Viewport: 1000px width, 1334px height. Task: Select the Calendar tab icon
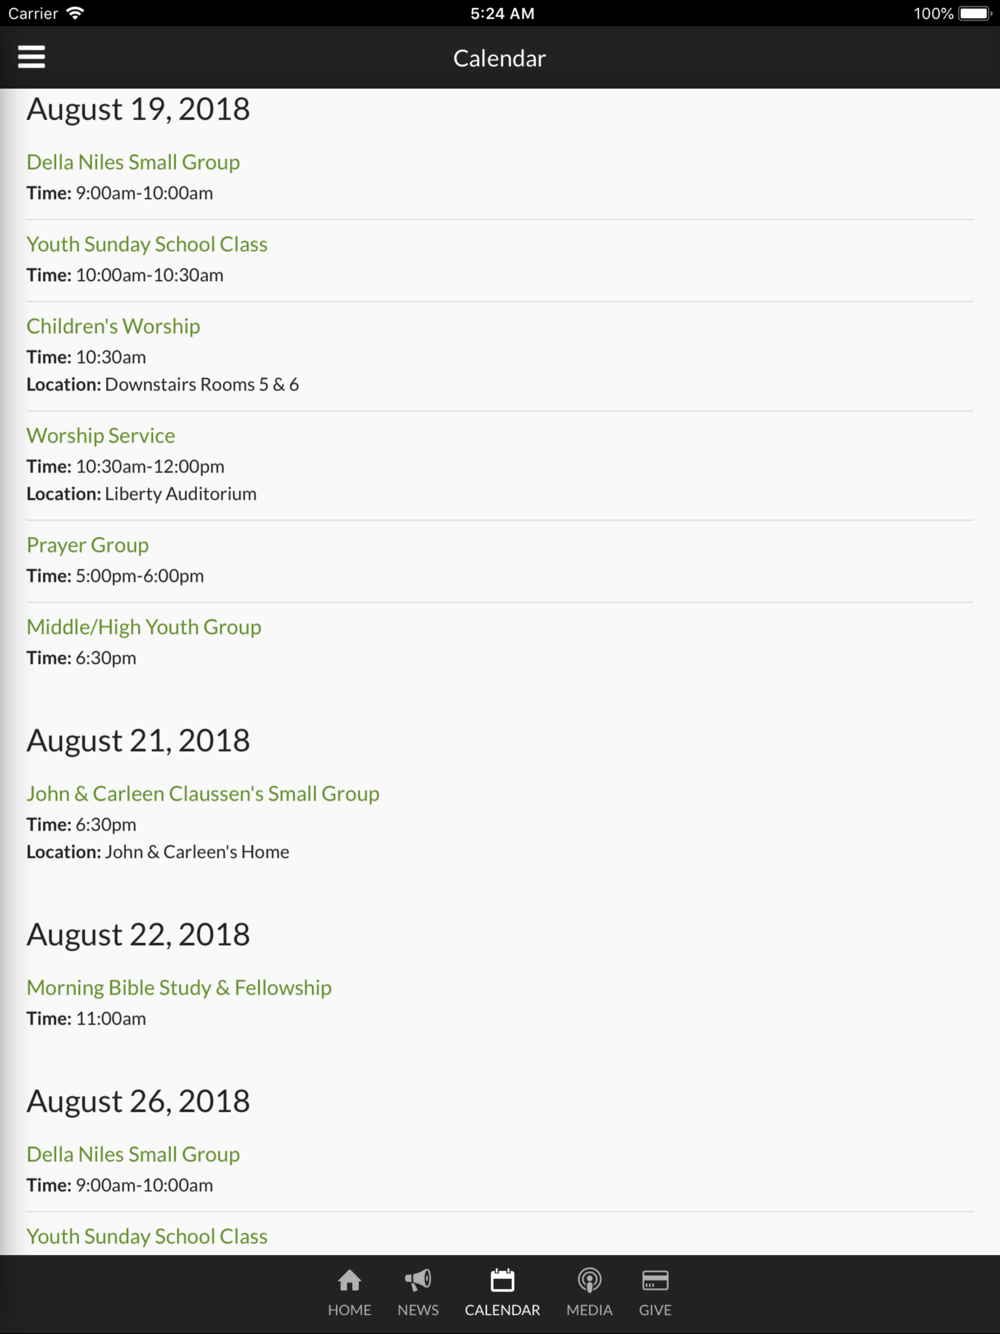tap(502, 1280)
